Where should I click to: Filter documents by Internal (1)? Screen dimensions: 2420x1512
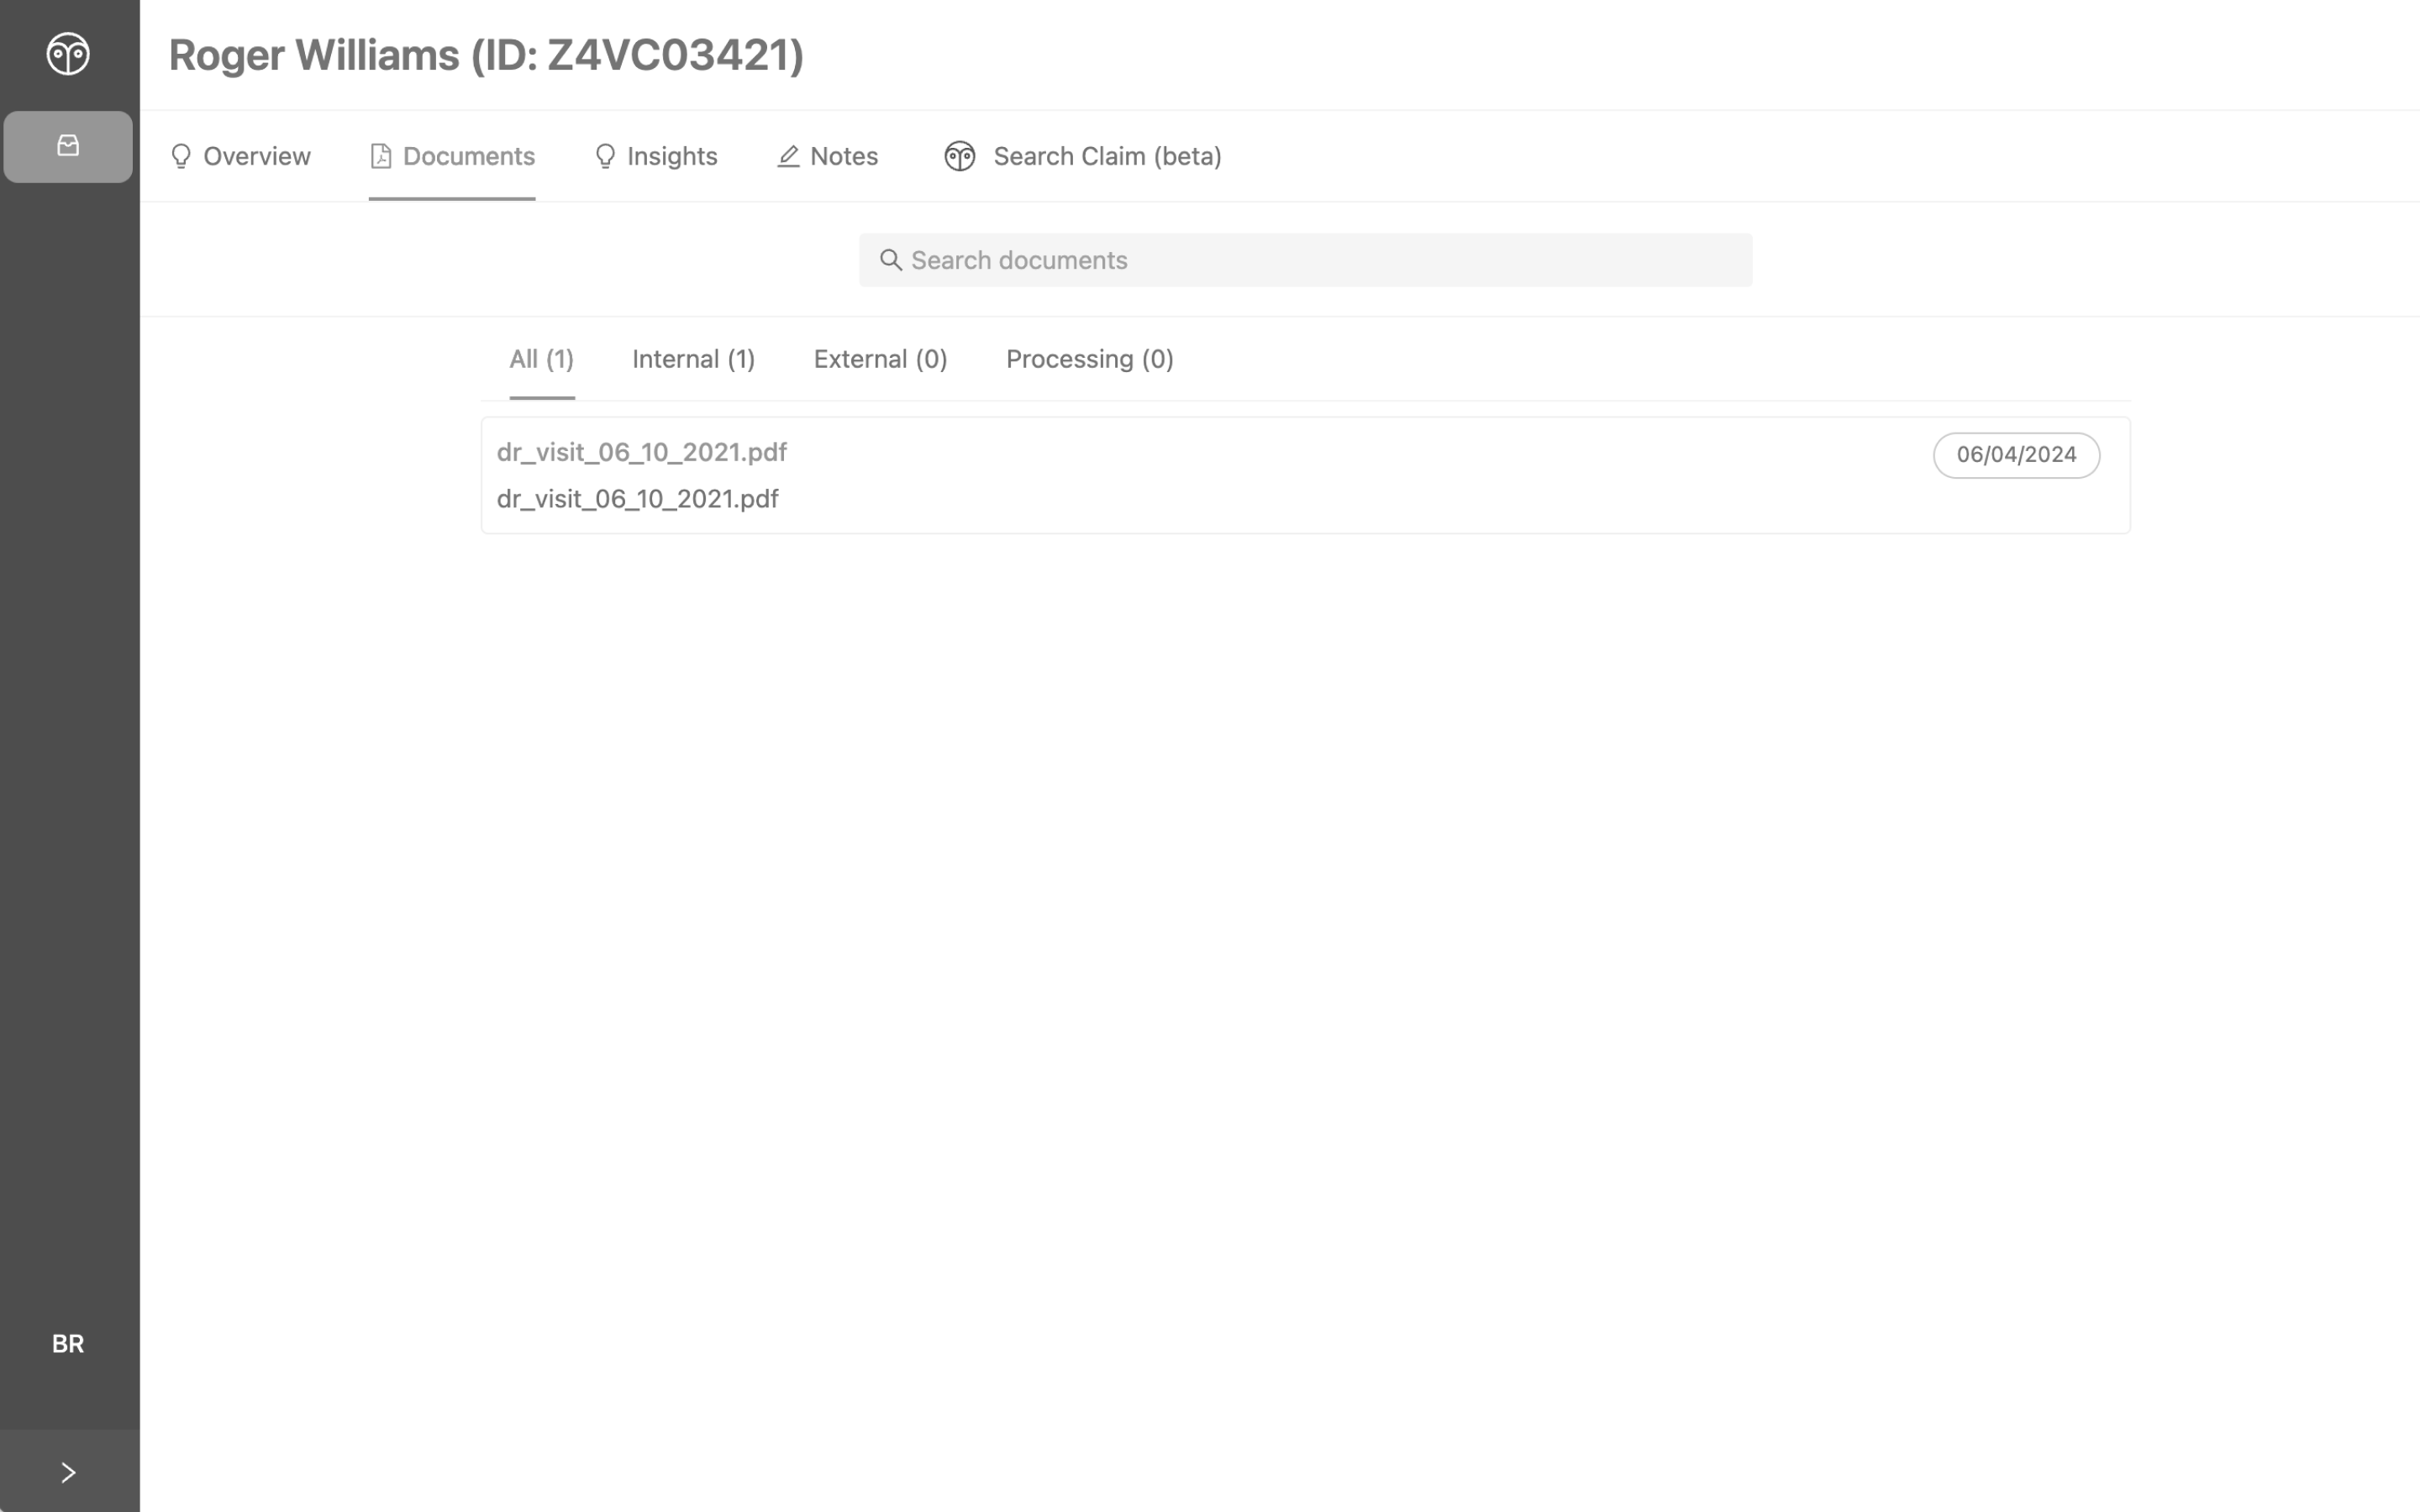point(693,359)
